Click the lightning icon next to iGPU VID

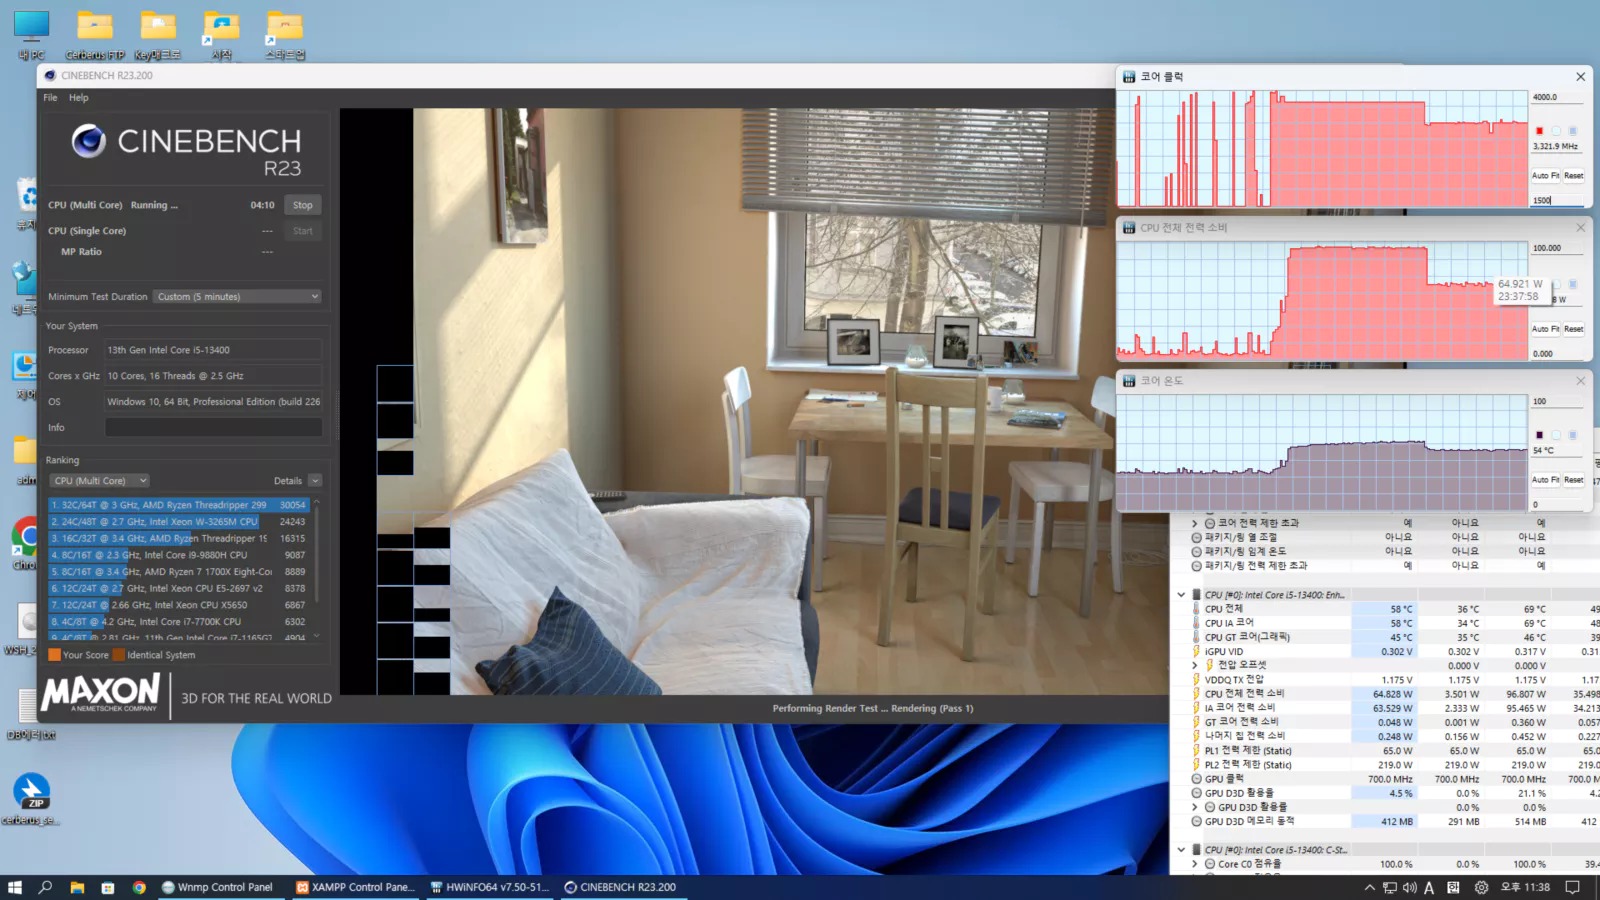pyautogui.click(x=1196, y=651)
